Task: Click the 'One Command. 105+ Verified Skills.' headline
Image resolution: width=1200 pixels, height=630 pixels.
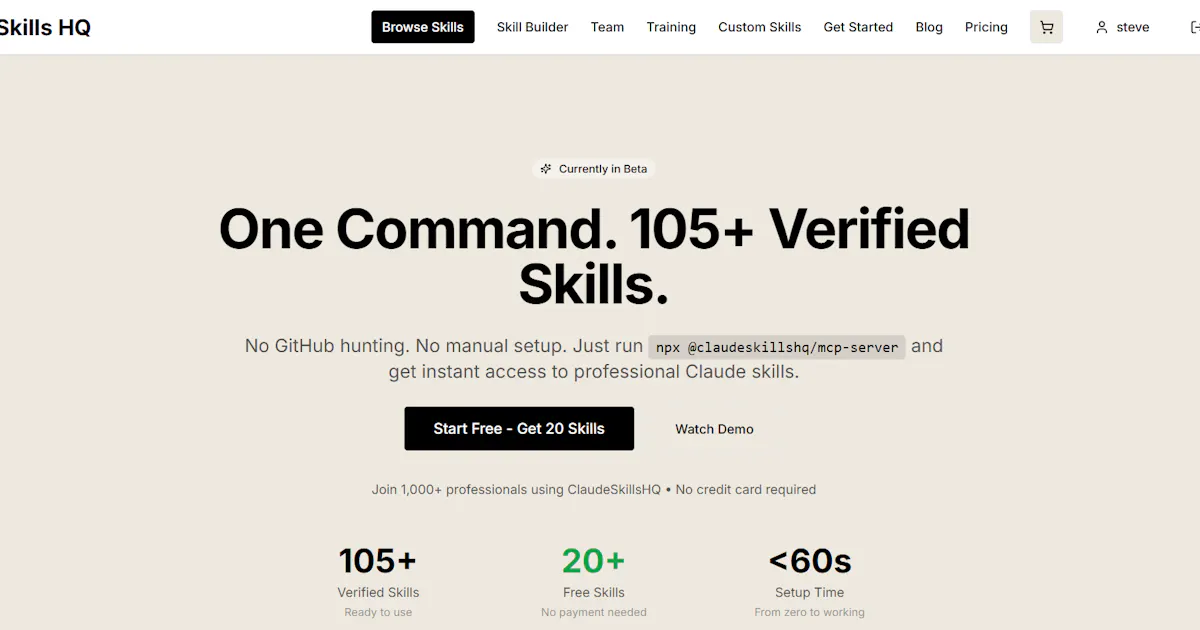Action: (594, 257)
